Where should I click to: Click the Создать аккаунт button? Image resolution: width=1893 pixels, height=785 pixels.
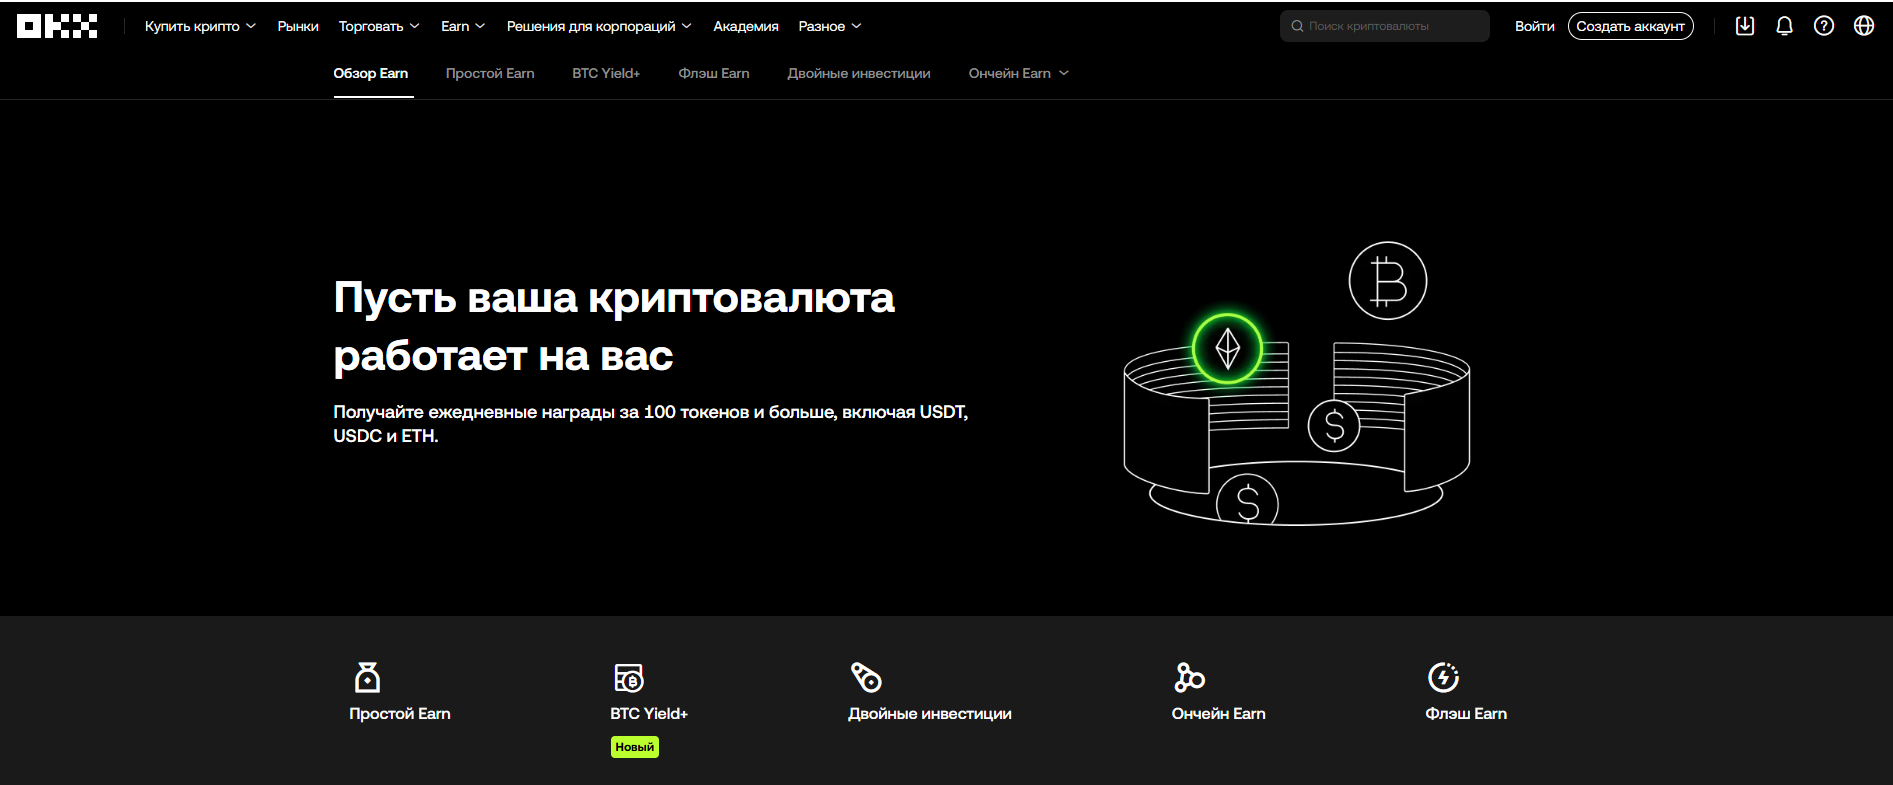[1631, 26]
